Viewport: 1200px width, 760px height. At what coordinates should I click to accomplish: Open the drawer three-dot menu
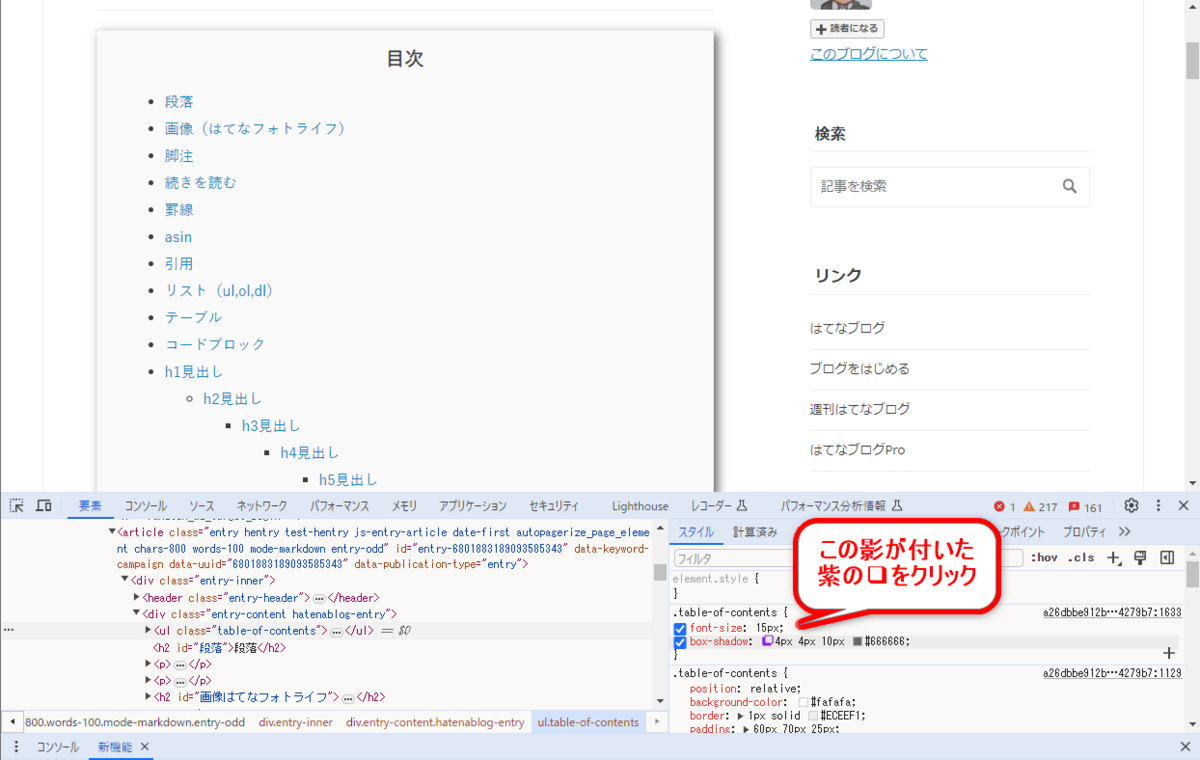16,747
